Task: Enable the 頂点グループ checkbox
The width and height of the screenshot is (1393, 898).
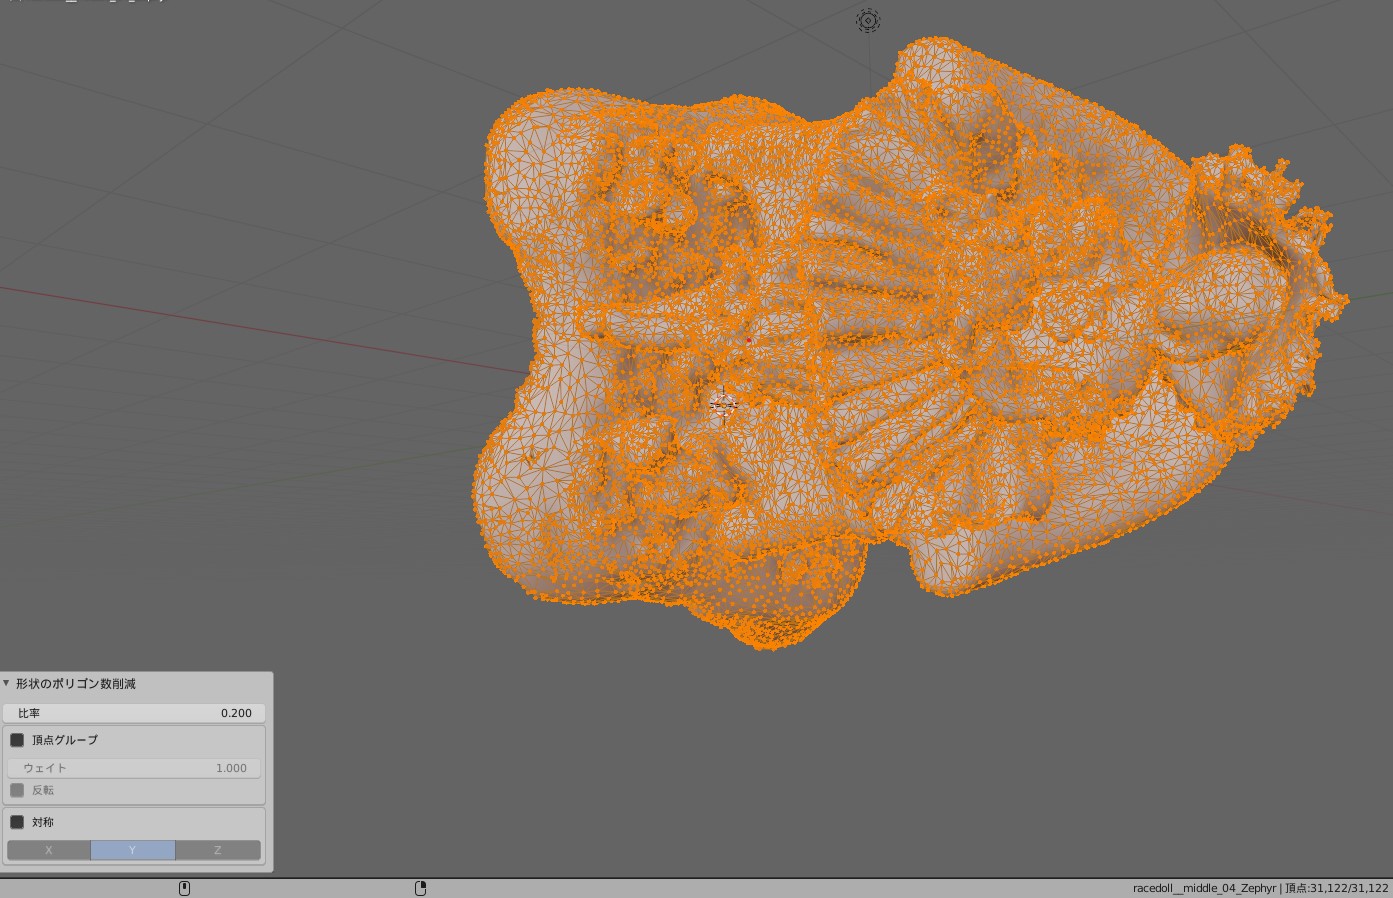Action: [17, 740]
